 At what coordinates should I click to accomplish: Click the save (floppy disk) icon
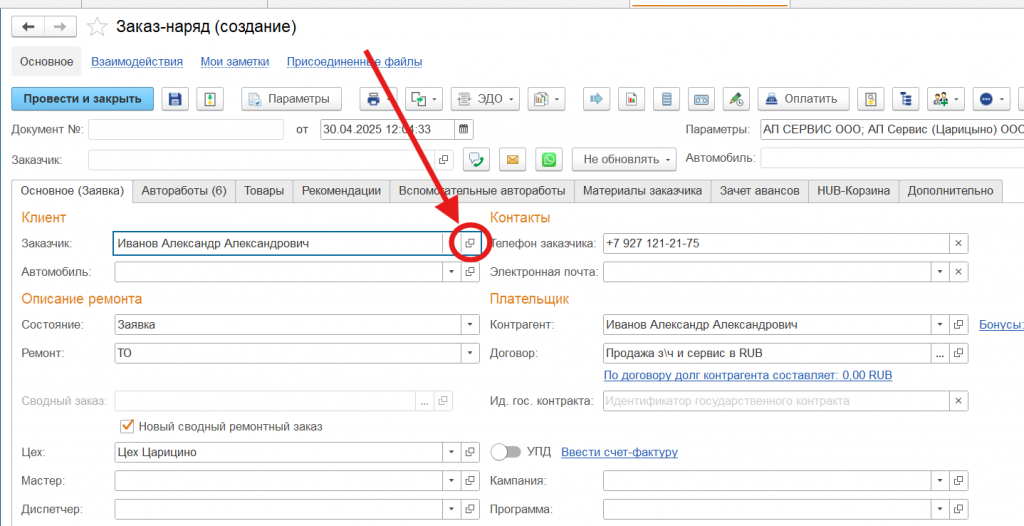[176, 99]
